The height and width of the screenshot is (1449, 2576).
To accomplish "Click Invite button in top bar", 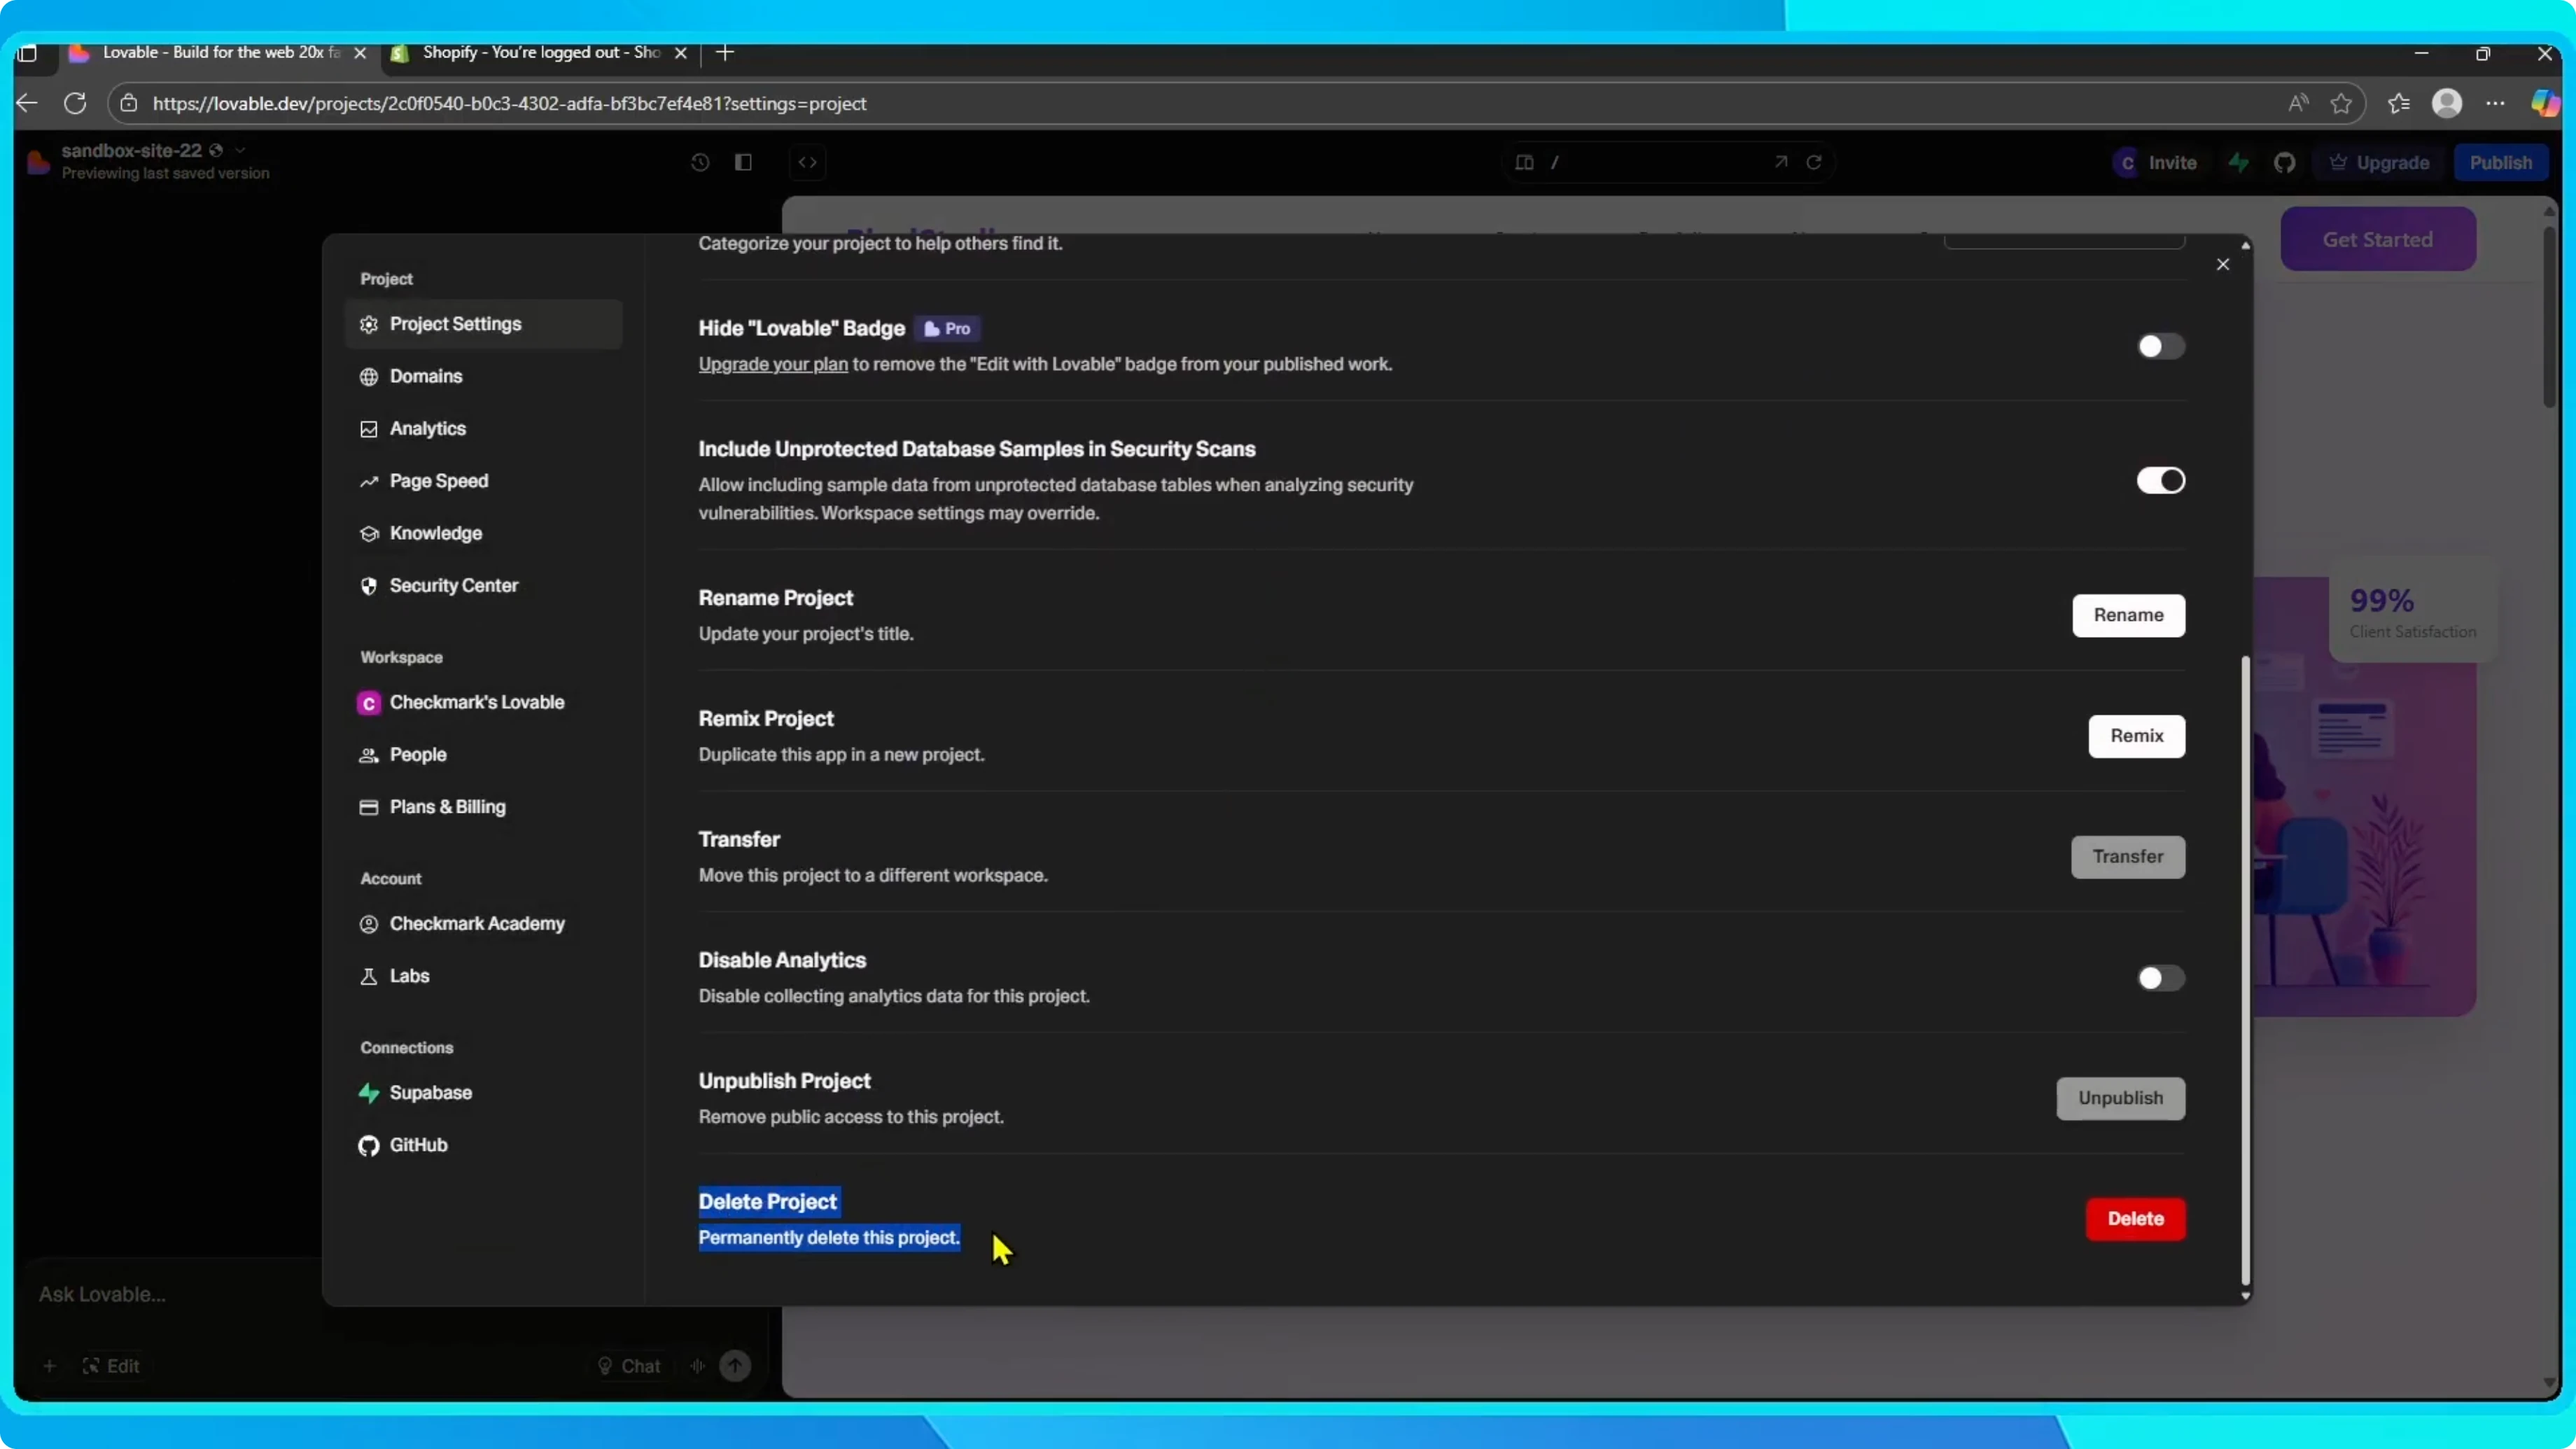I will click(x=2157, y=163).
